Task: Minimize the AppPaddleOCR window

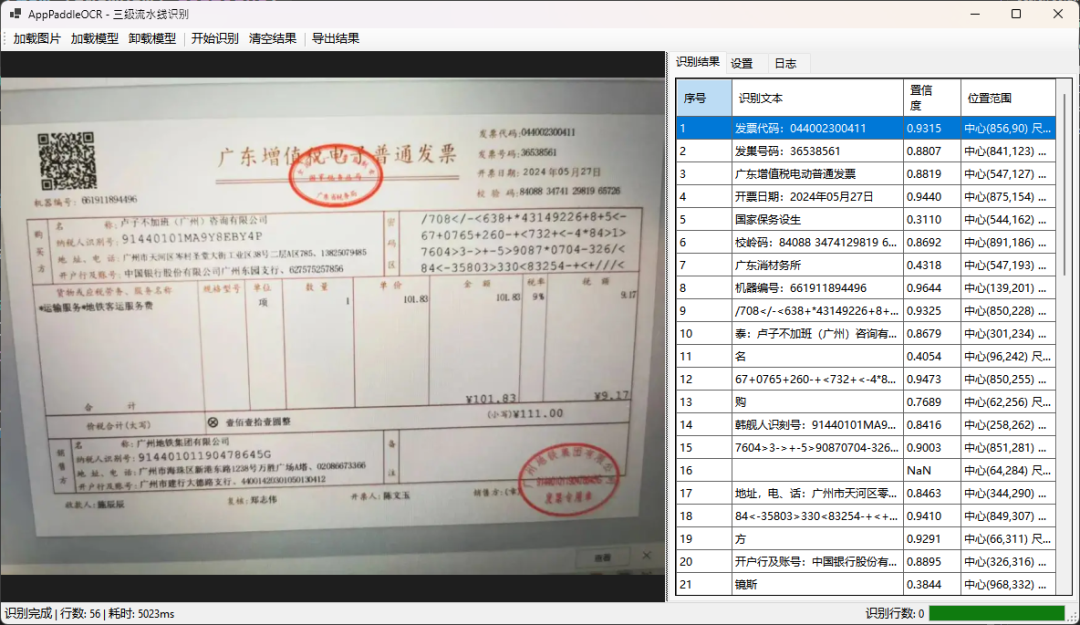Action: pyautogui.click(x=975, y=14)
